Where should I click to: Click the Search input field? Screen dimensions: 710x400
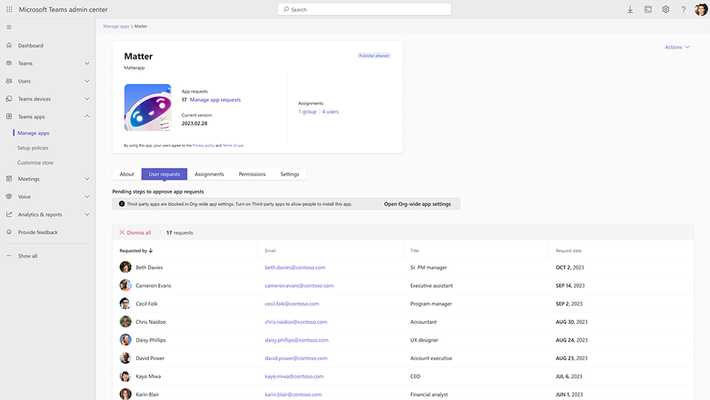(x=365, y=9)
